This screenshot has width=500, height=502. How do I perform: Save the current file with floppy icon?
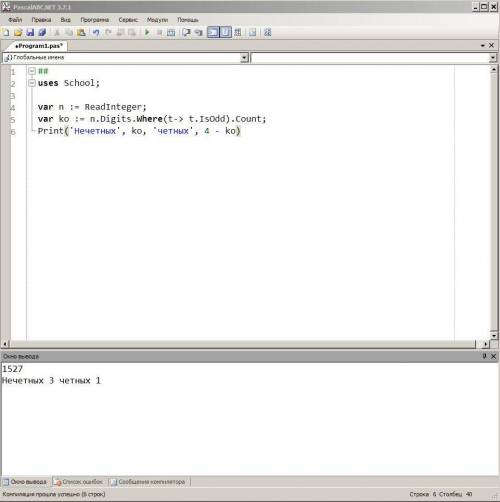pos(30,32)
